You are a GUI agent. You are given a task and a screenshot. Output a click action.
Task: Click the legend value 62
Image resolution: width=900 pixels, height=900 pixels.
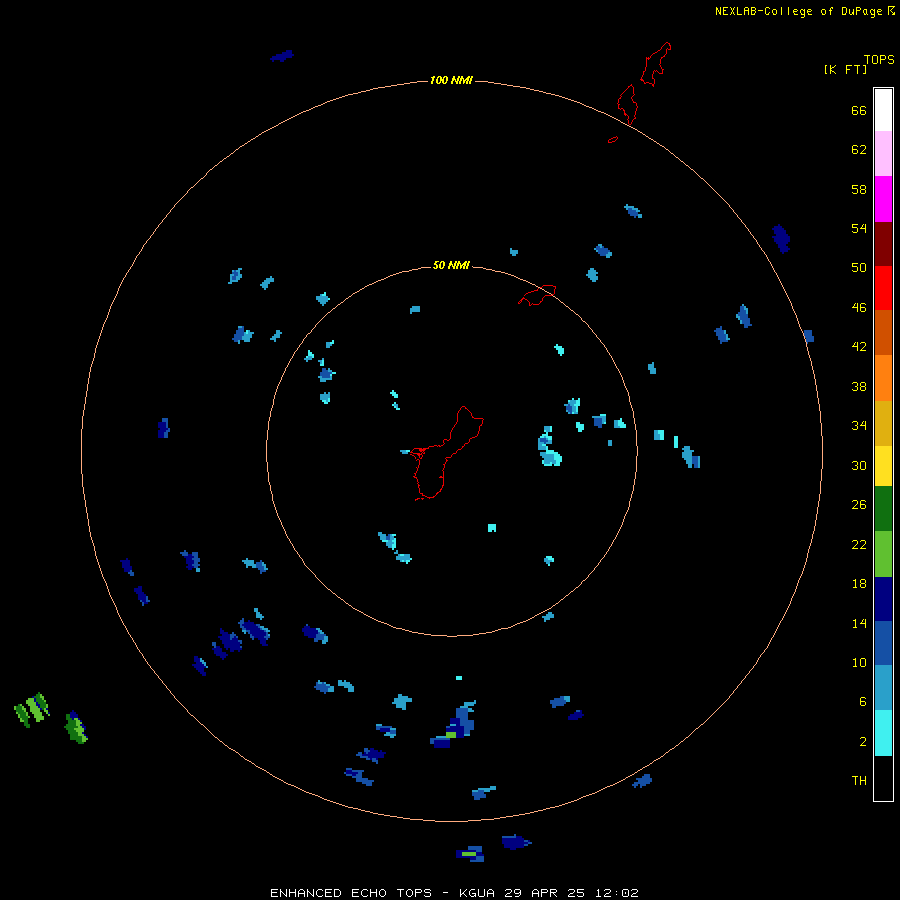[859, 149]
